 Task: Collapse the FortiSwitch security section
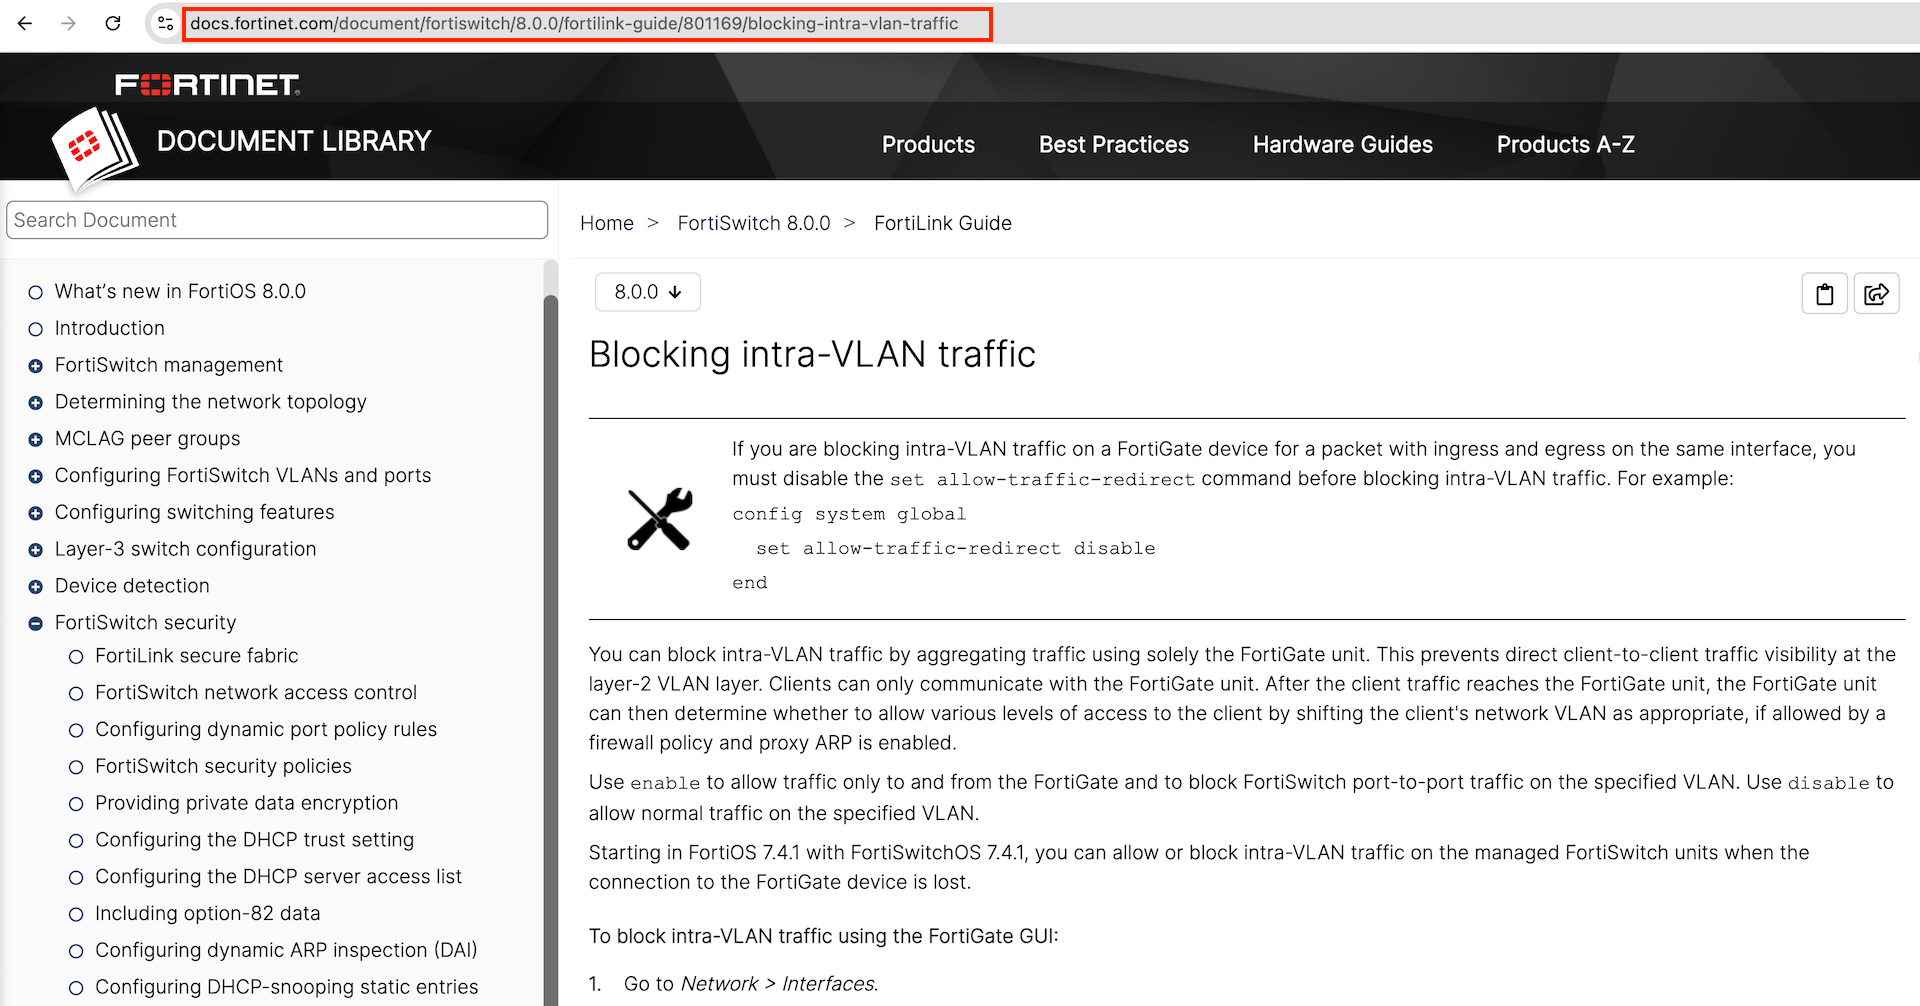click(x=36, y=624)
